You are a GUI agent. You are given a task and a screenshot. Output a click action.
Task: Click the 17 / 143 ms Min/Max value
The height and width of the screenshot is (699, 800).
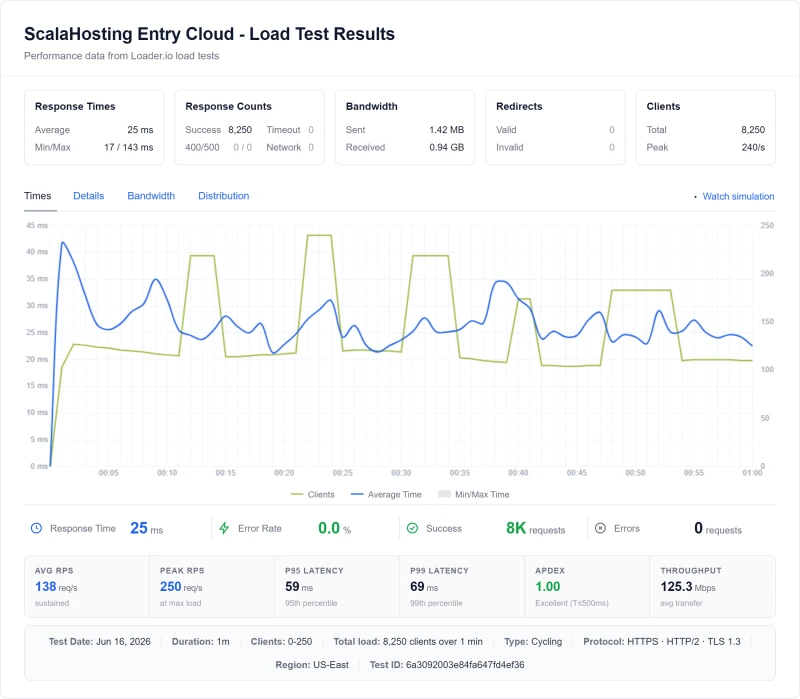pyautogui.click(x=129, y=147)
